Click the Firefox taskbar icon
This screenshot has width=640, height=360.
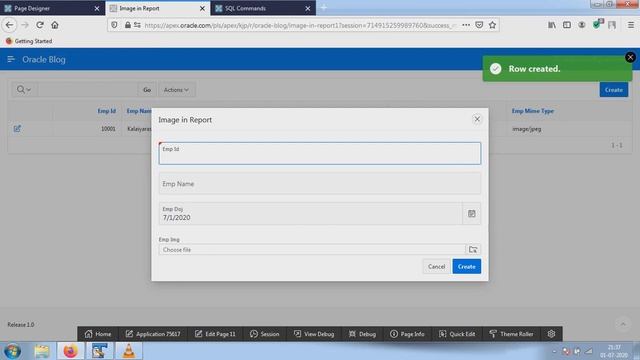point(71,351)
